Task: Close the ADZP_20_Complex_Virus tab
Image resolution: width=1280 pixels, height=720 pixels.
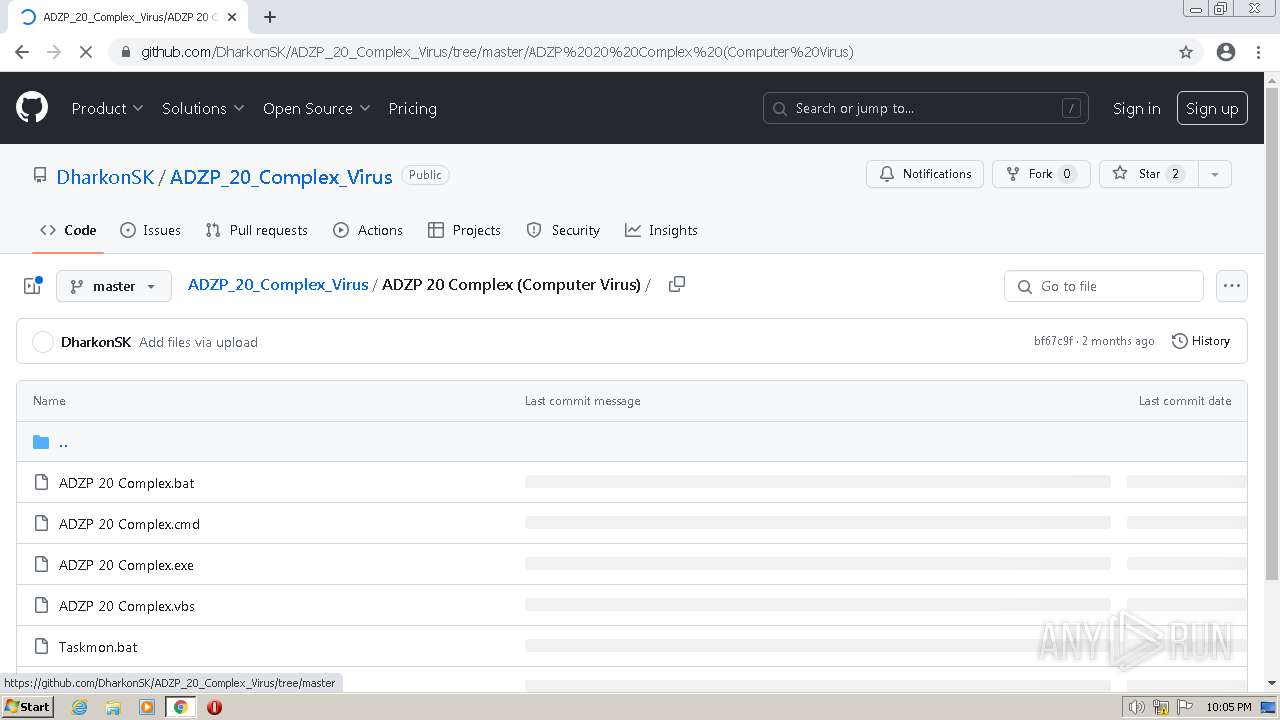Action: click(x=231, y=17)
